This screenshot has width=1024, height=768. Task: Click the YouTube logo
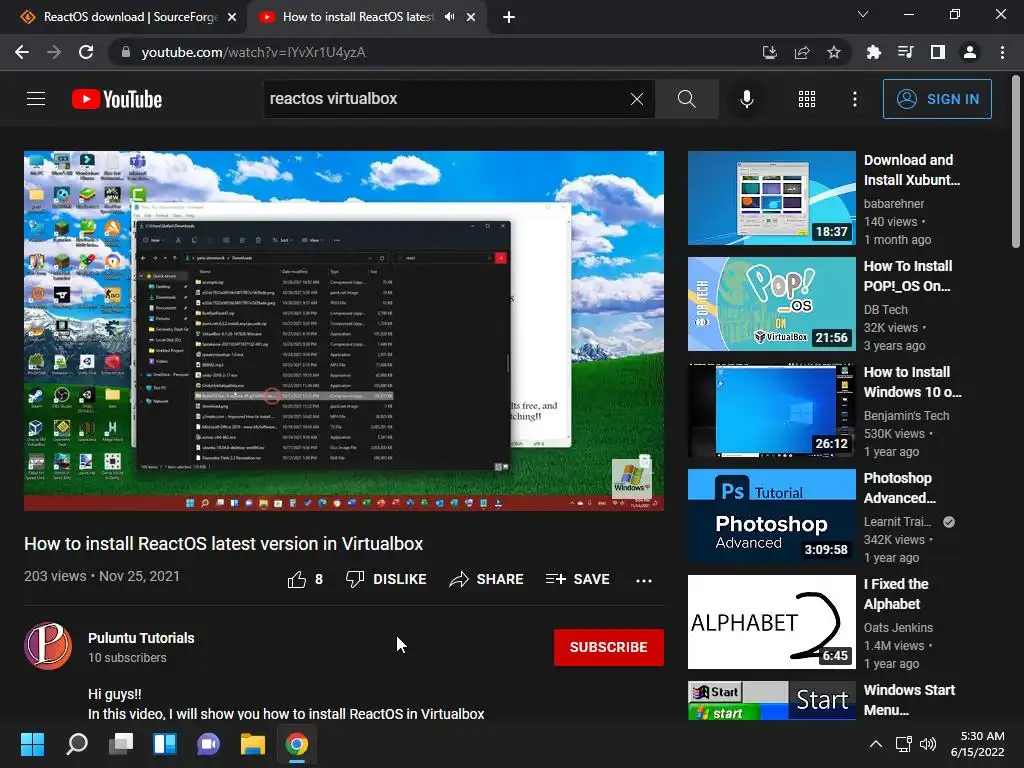pyautogui.click(x=117, y=99)
